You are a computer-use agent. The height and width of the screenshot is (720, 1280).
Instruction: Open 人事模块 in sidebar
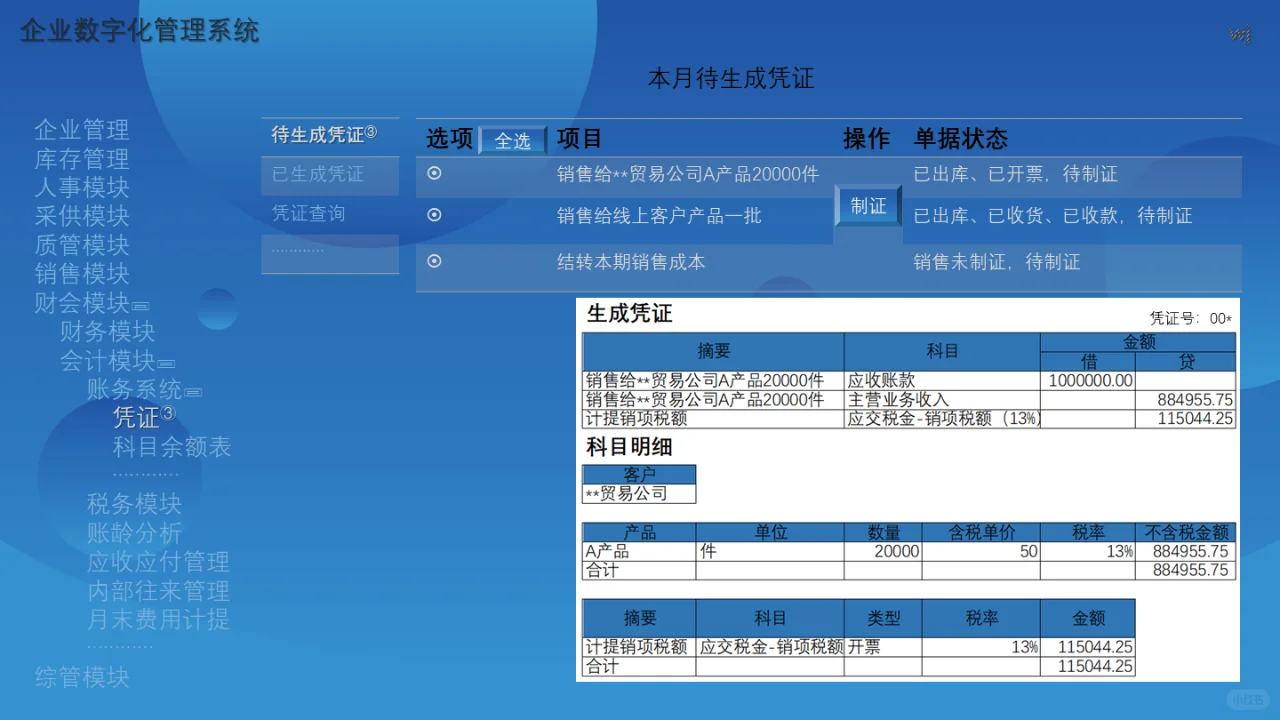(82, 187)
